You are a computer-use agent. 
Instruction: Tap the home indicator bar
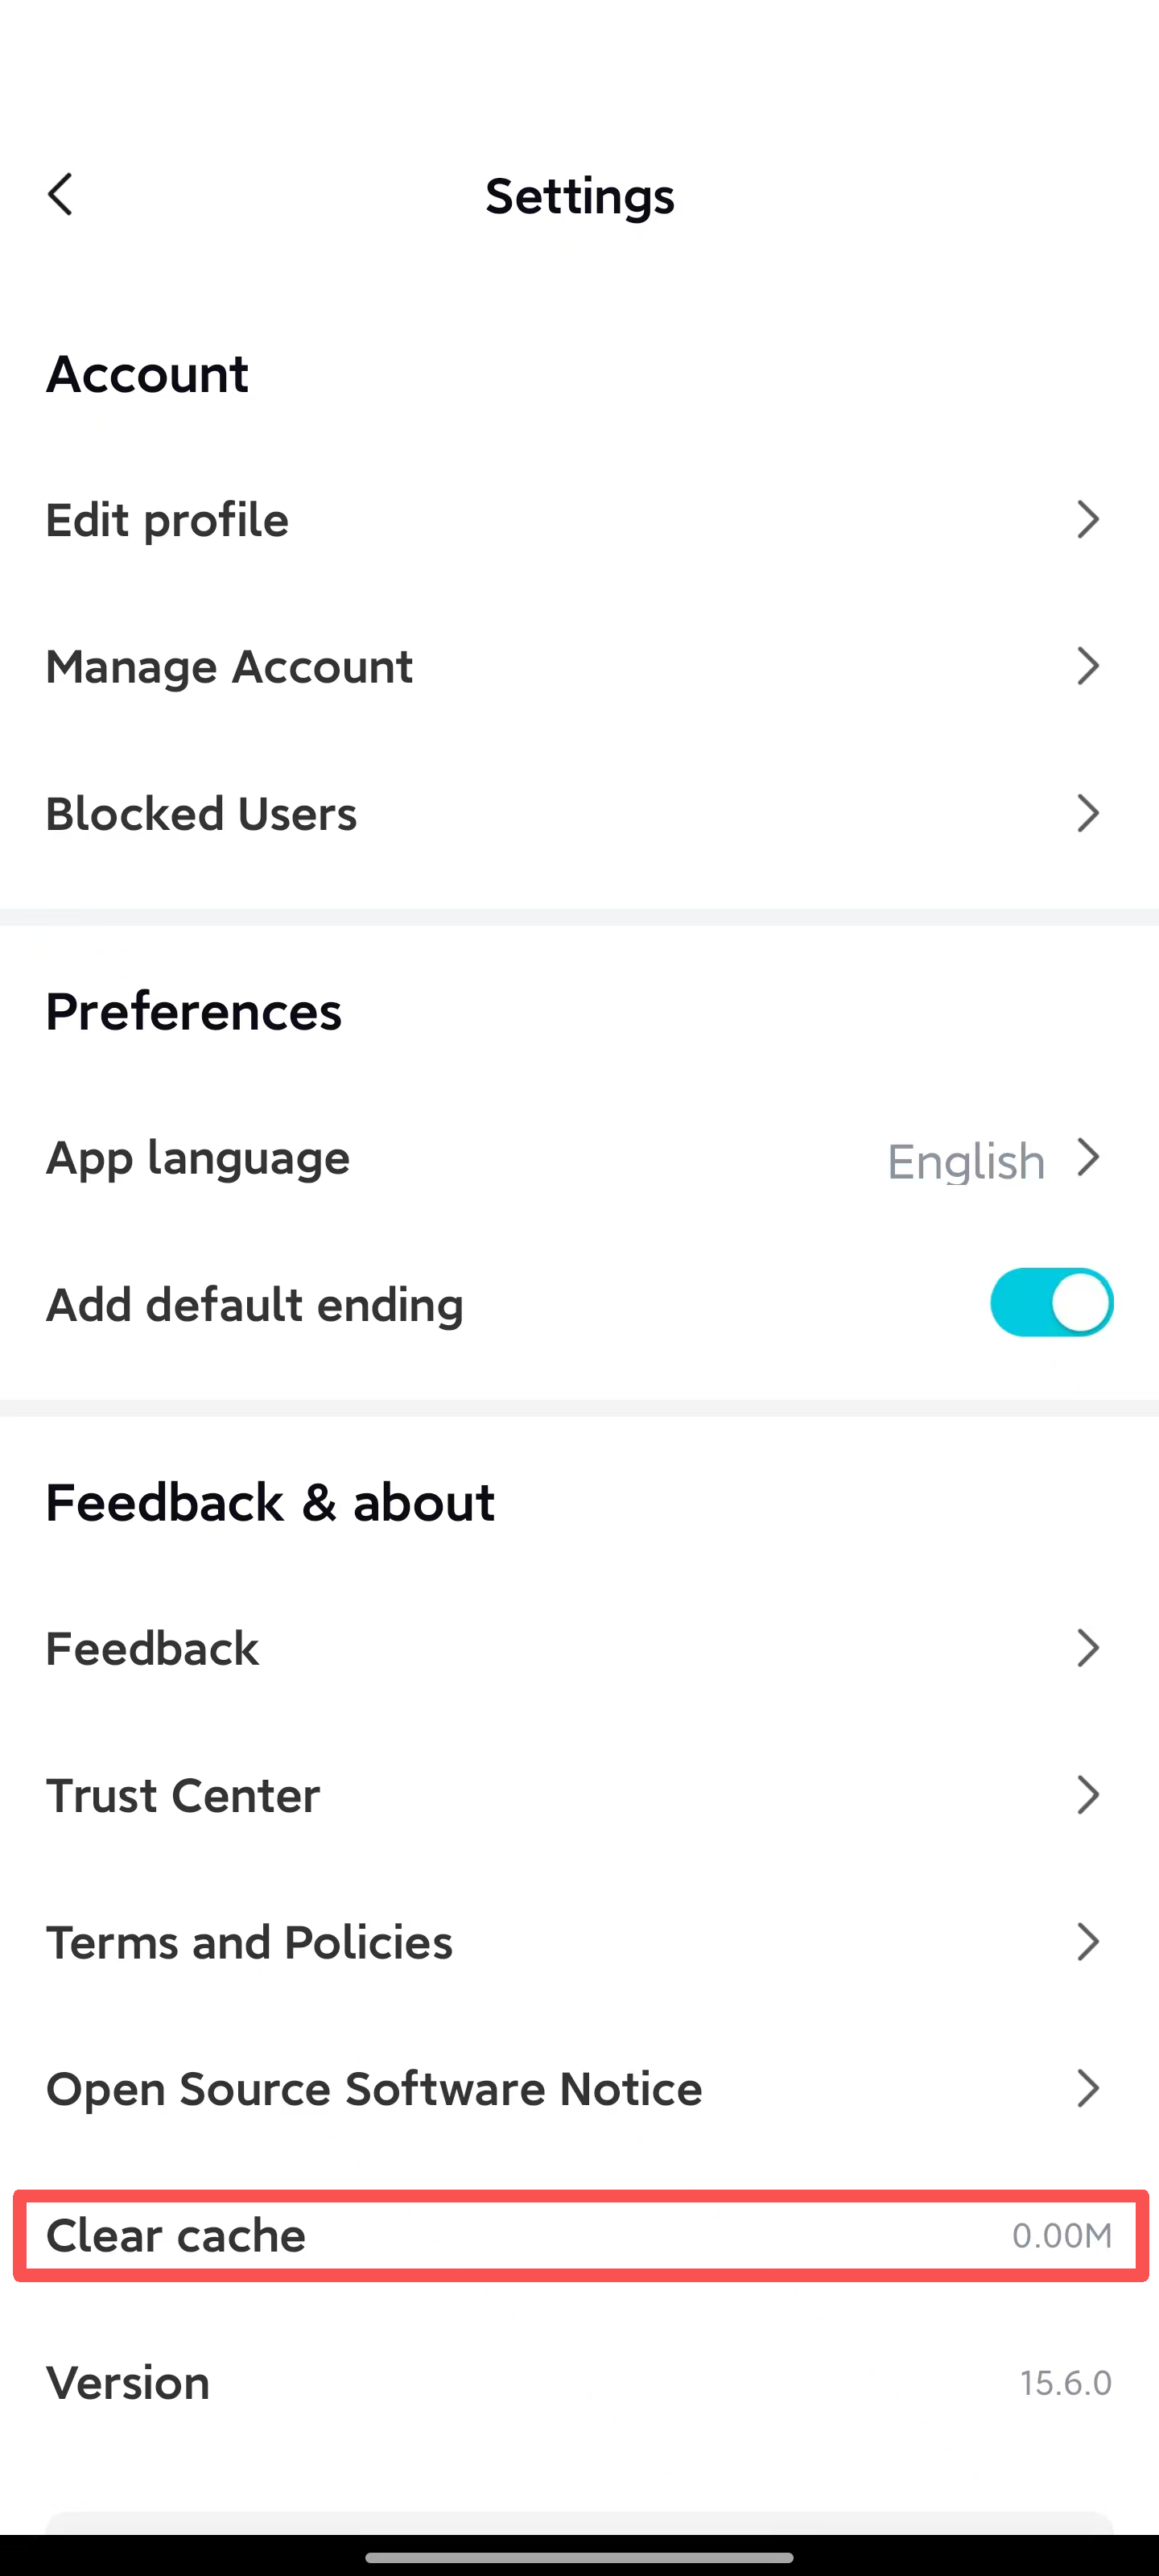coord(579,2558)
